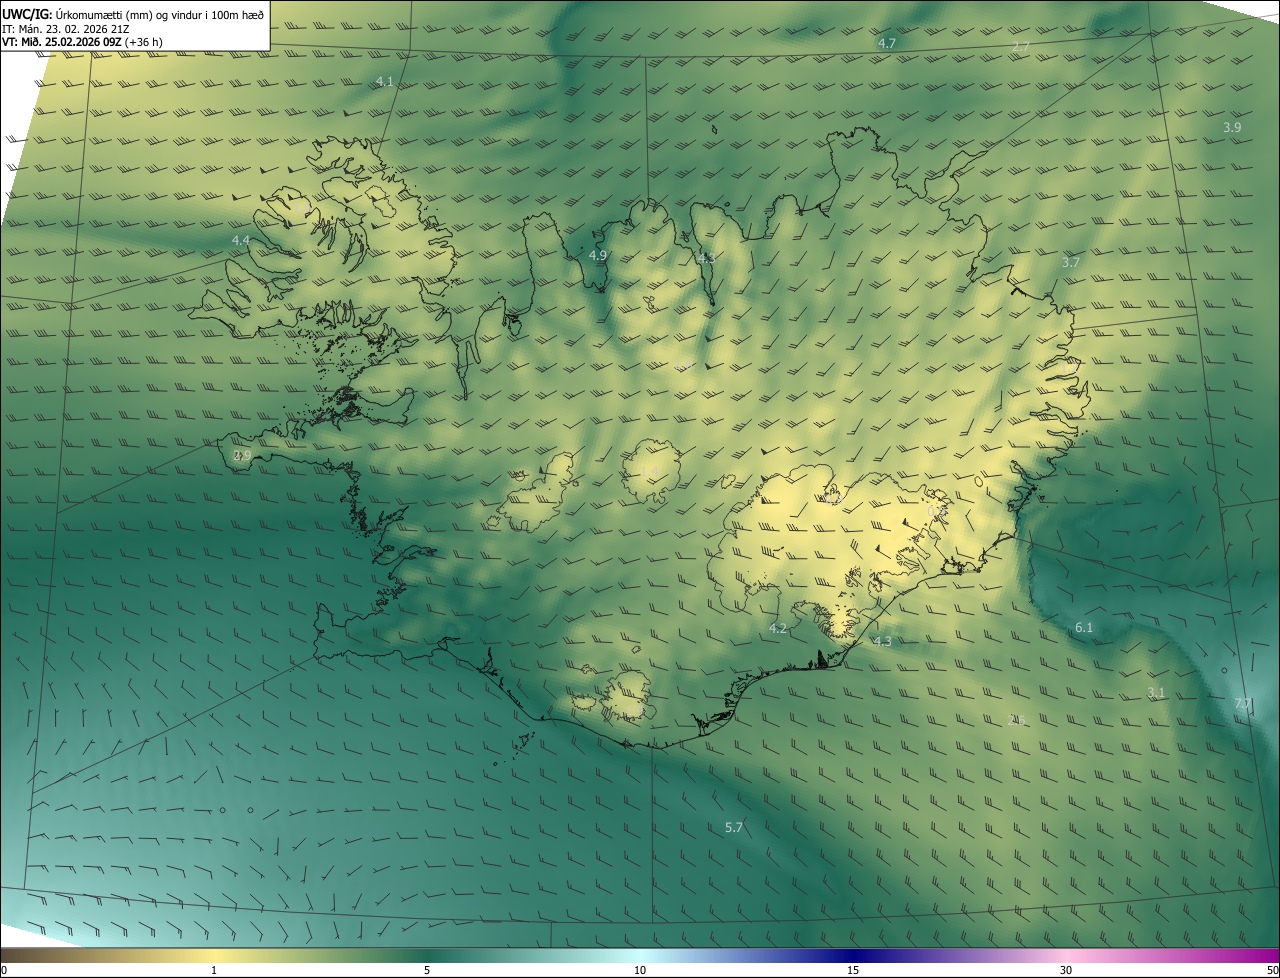The height and width of the screenshot is (978, 1280).
Task: Select the 4.2 value label
Action: 778,629
